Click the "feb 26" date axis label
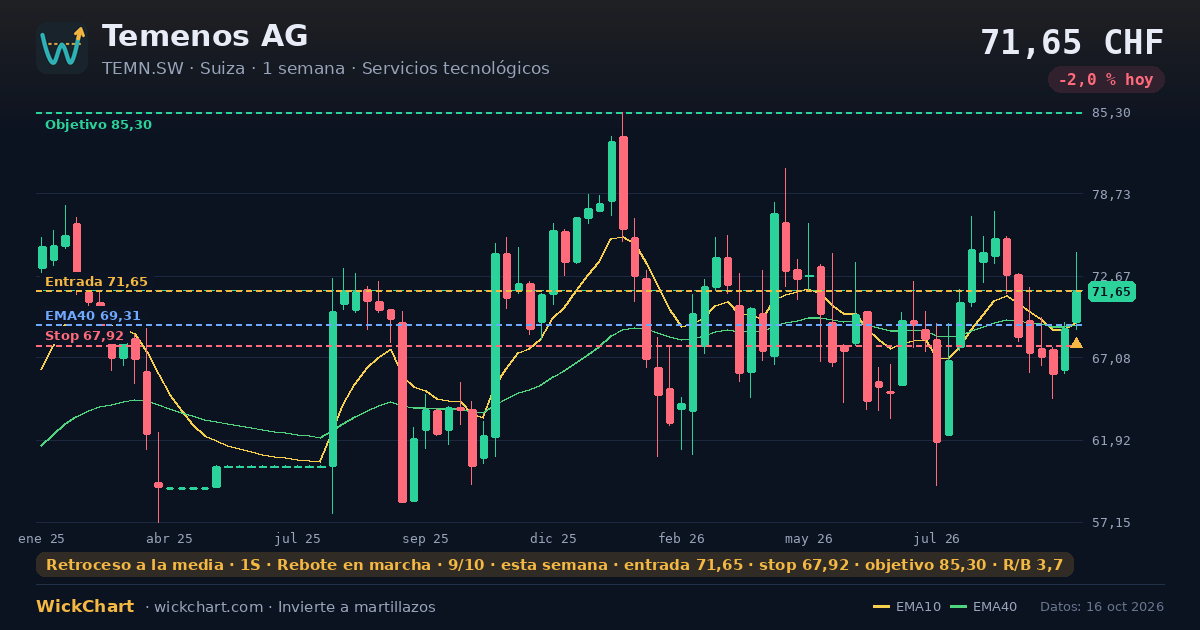 coord(681,539)
